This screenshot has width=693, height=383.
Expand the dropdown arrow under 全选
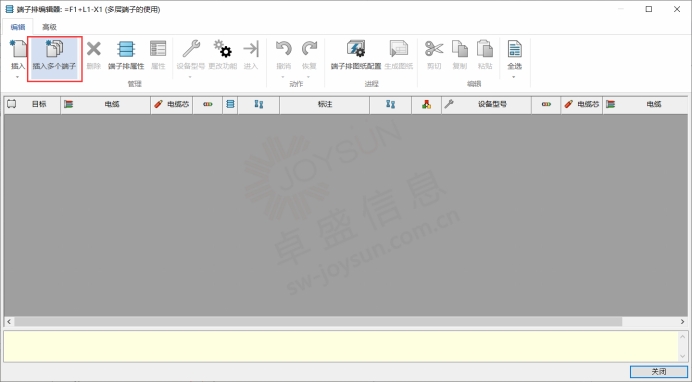514,77
